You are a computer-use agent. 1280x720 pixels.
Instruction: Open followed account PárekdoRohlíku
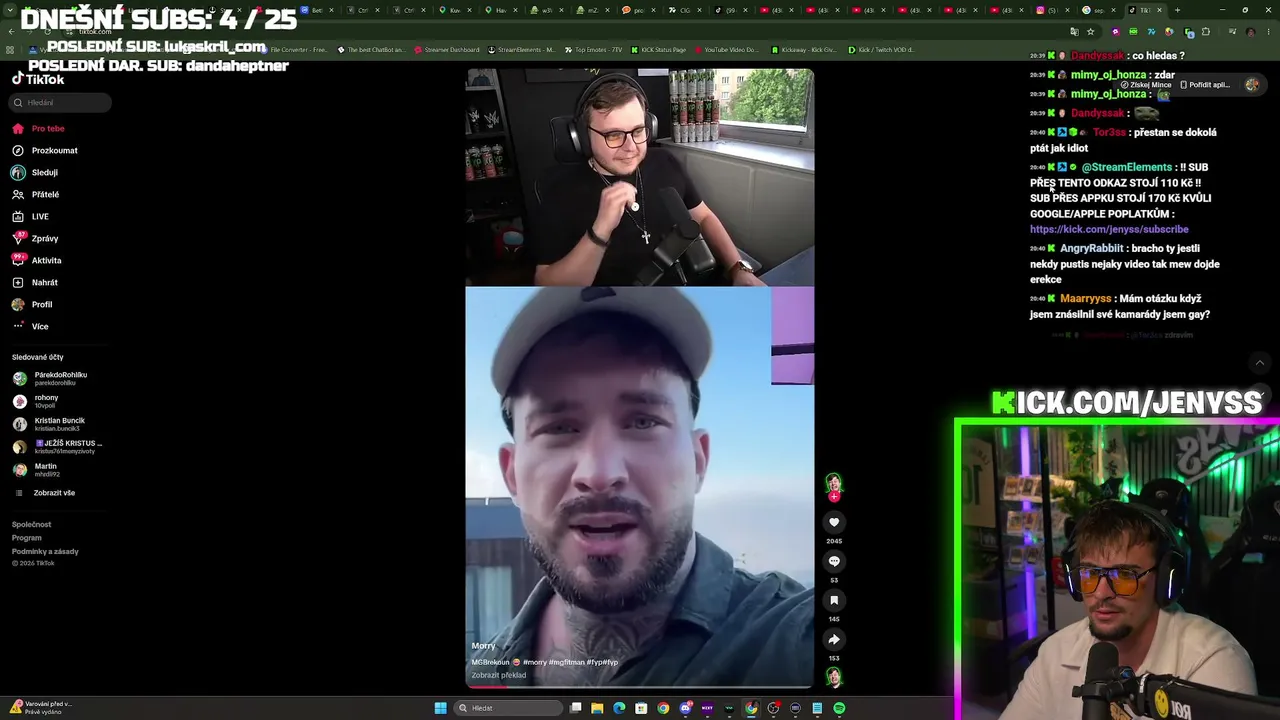coord(51,378)
